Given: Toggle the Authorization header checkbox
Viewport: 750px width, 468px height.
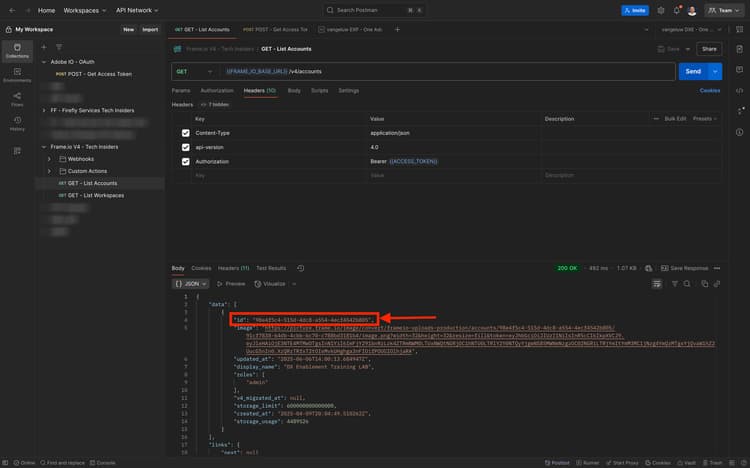Looking at the screenshot, I should pos(185,161).
